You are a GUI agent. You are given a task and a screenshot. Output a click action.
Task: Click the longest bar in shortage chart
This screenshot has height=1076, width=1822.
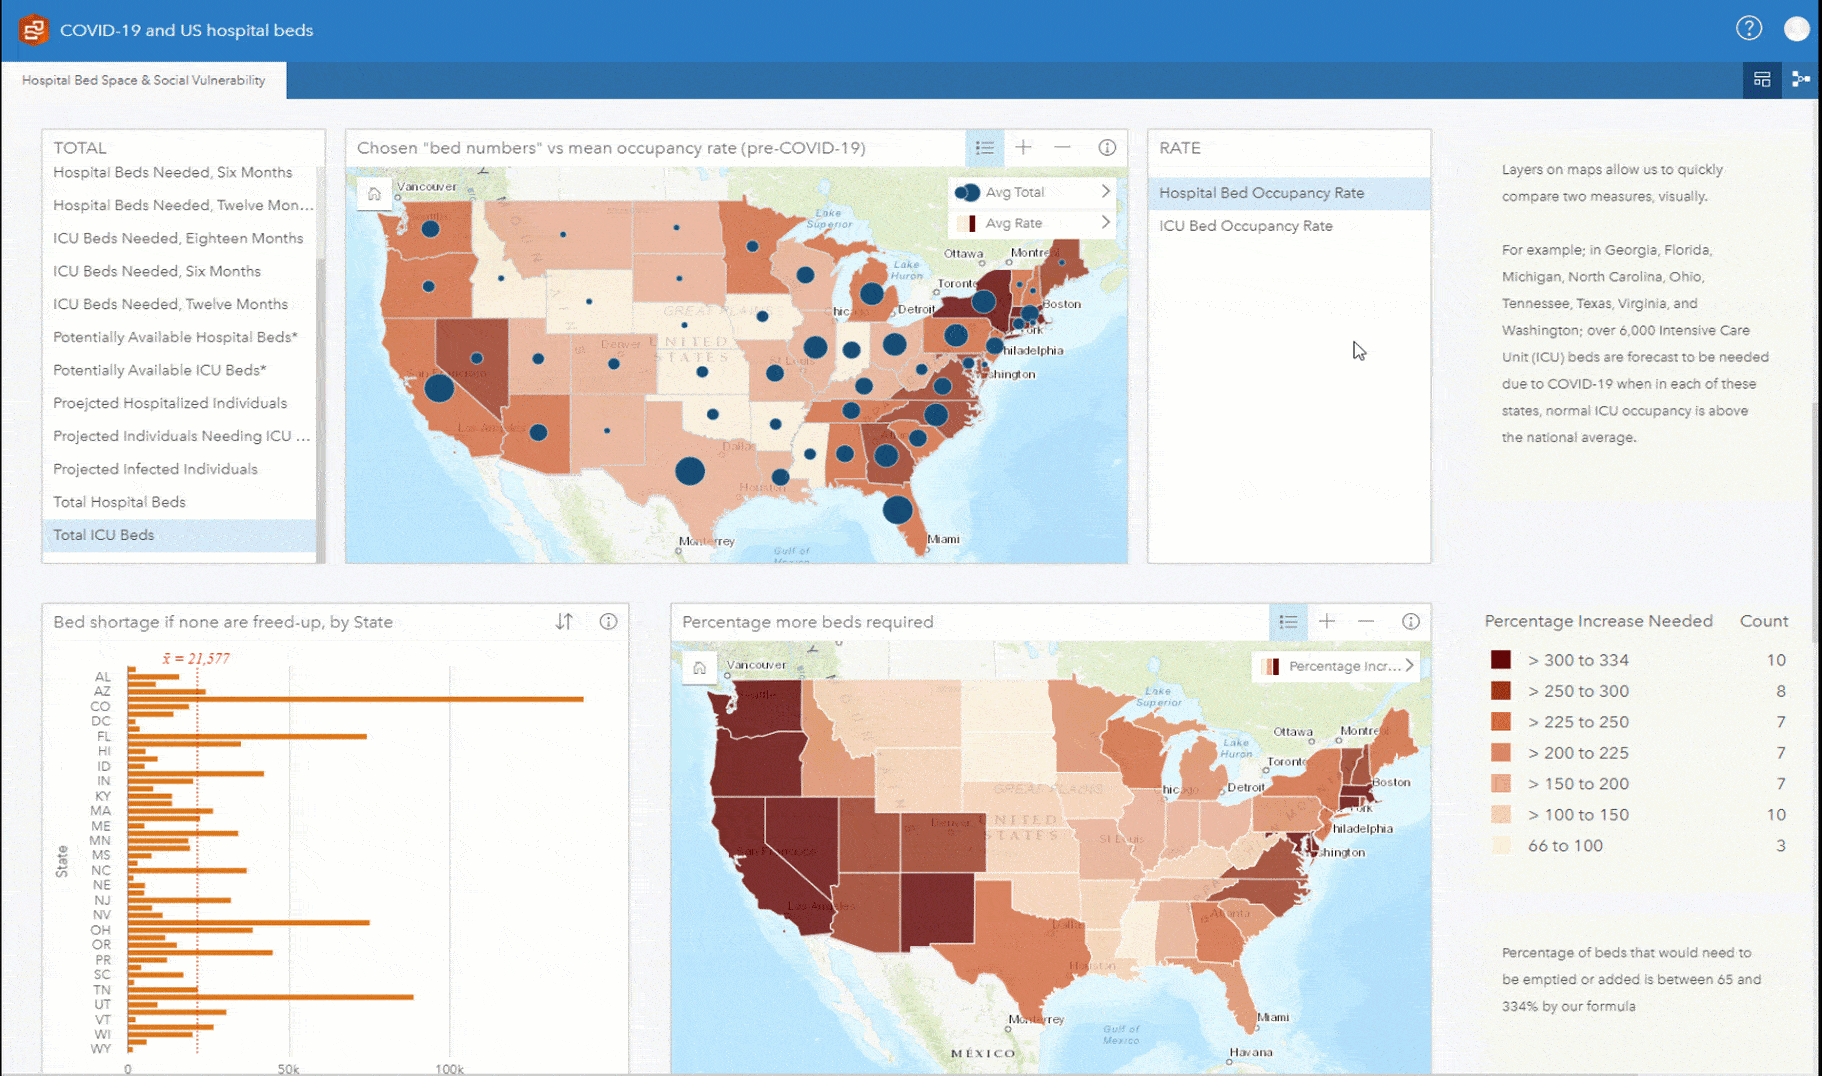point(356,699)
